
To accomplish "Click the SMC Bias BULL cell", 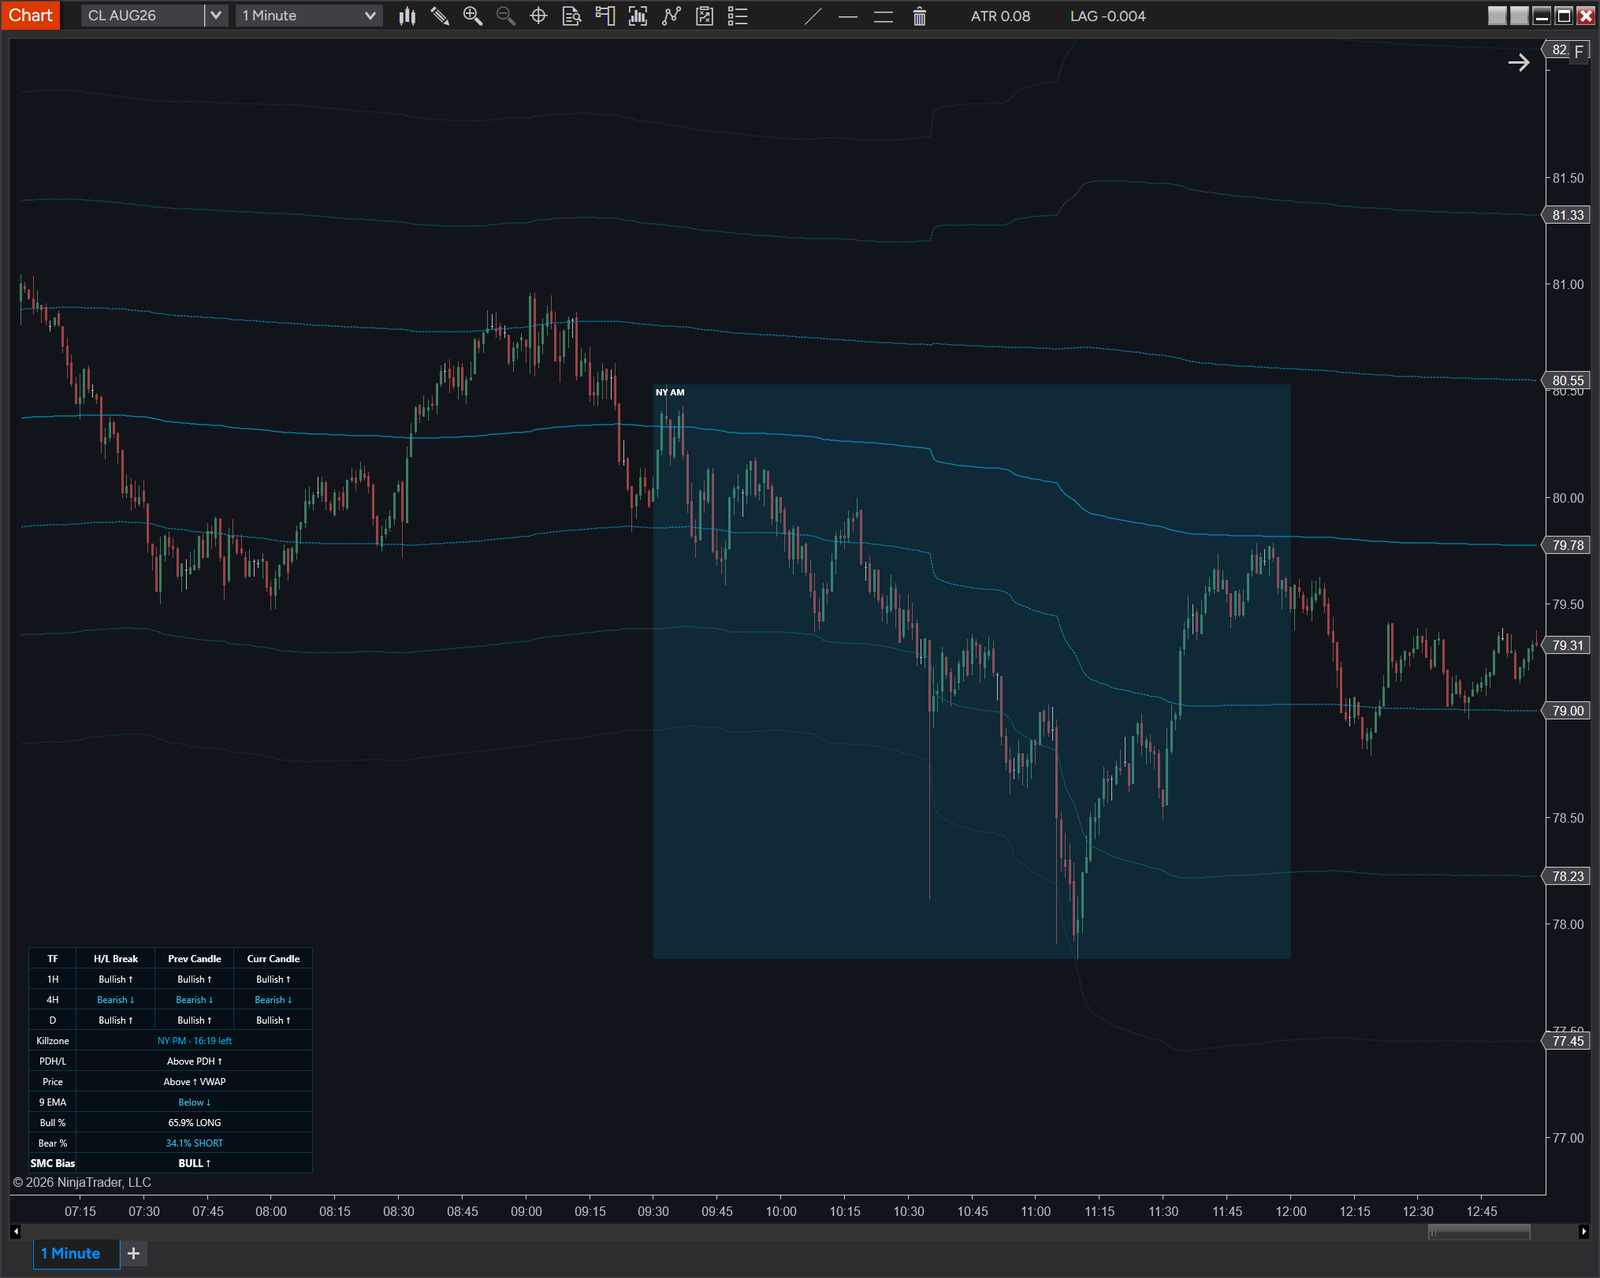I will click(x=195, y=1163).
